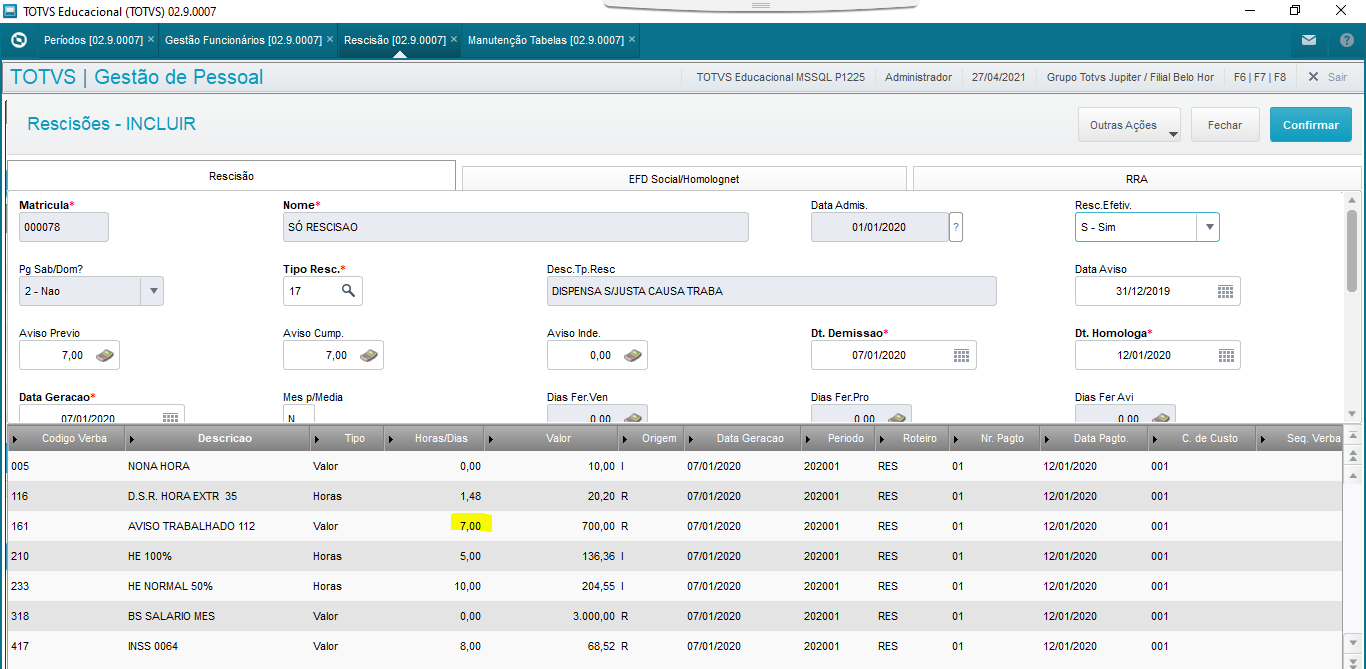The height and width of the screenshot is (669, 1366).
Task: Switch to EFD Social/Homolognet tab
Action: pos(684,179)
